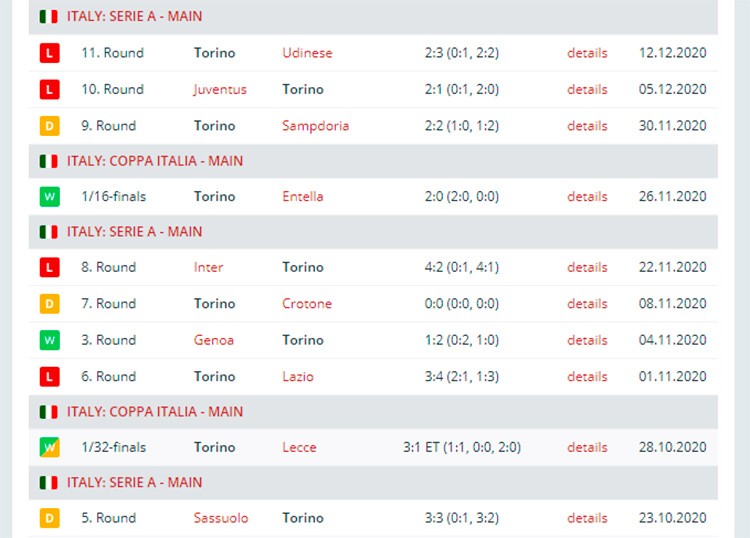750x538 pixels.
Task: Click the Italy flag beside top Serie A header
Action: [48, 17]
